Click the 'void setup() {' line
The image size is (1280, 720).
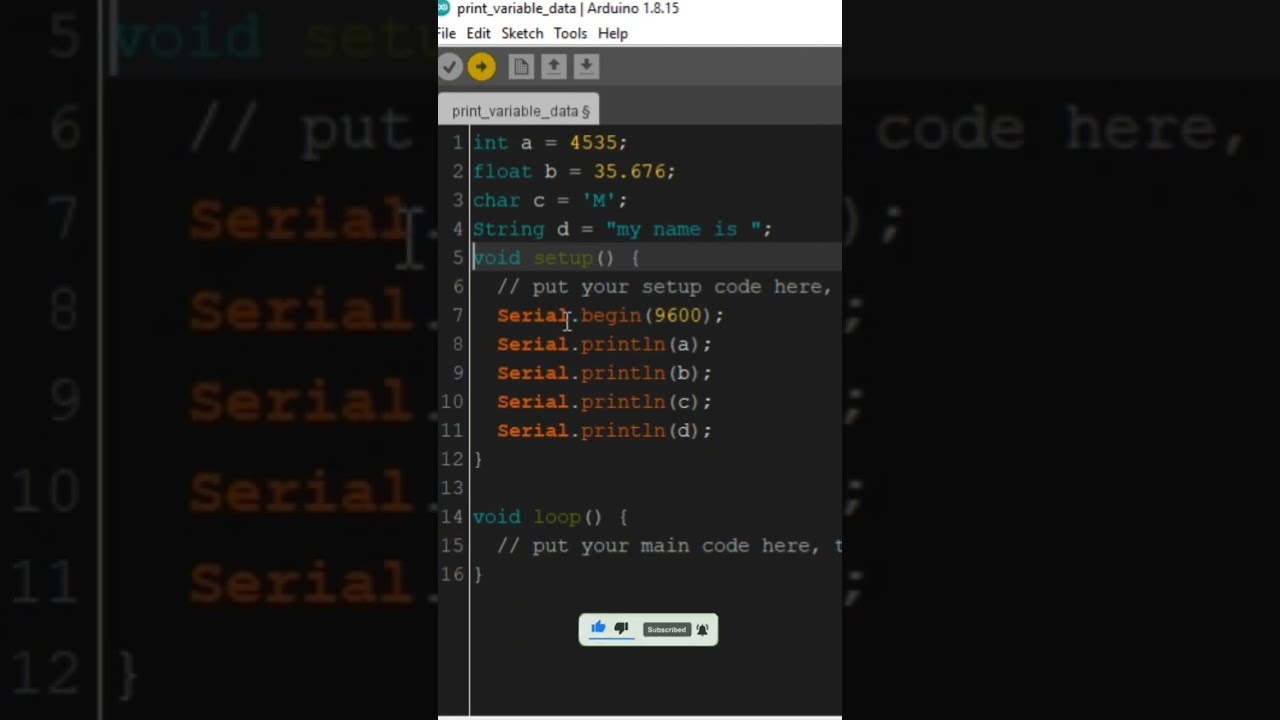pyautogui.click(x=556, y=258)
